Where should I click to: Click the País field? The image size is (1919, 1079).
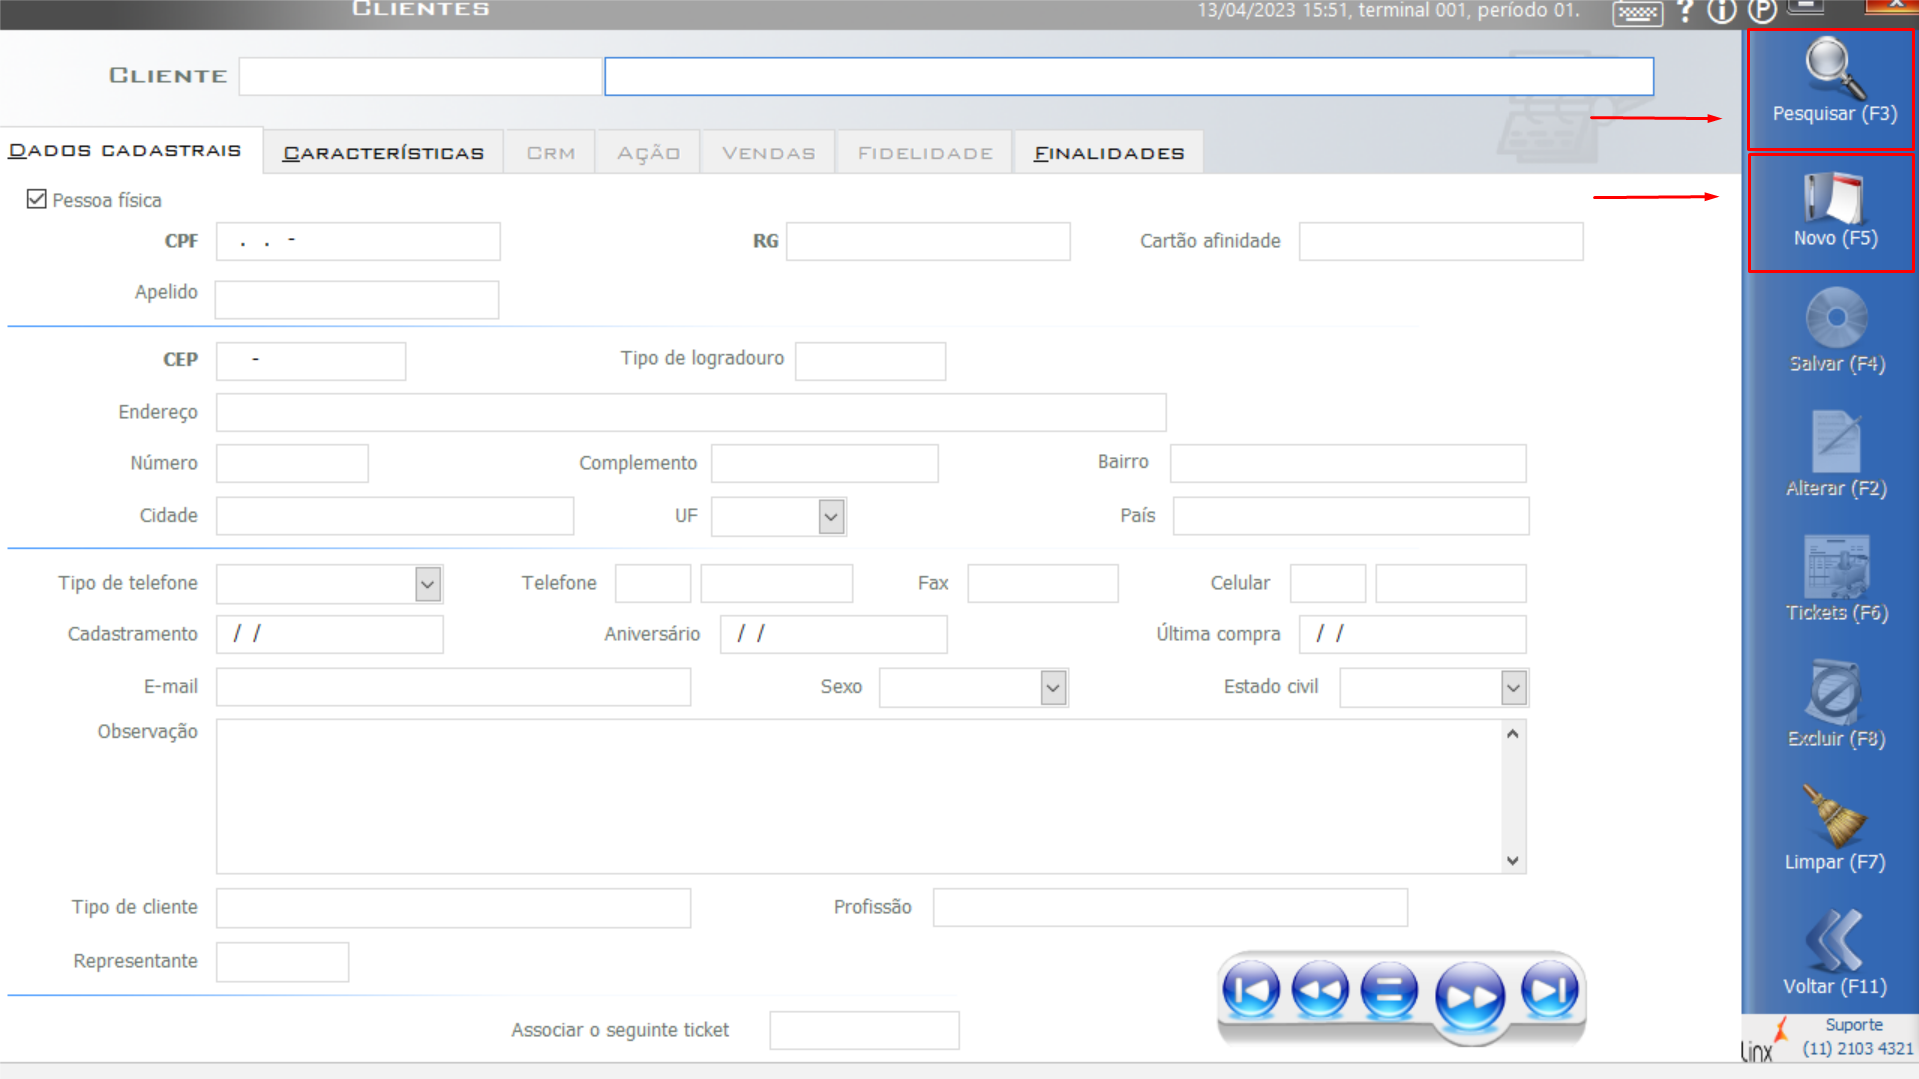(1351, 516)
